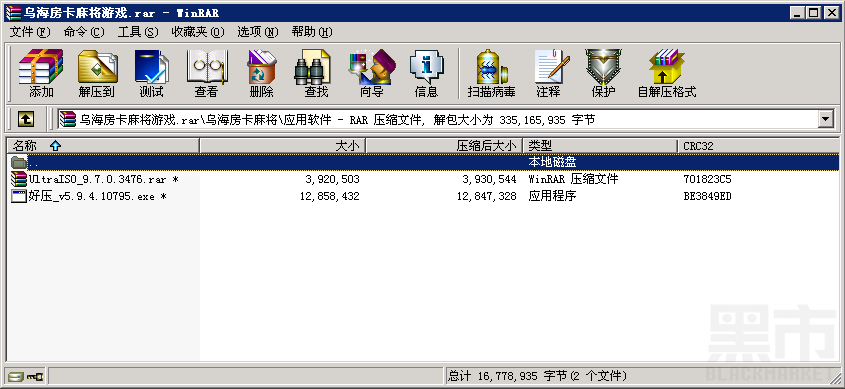Click type WinRAR 压缩文件
845x389 pixels.
[x=573, y=179]
